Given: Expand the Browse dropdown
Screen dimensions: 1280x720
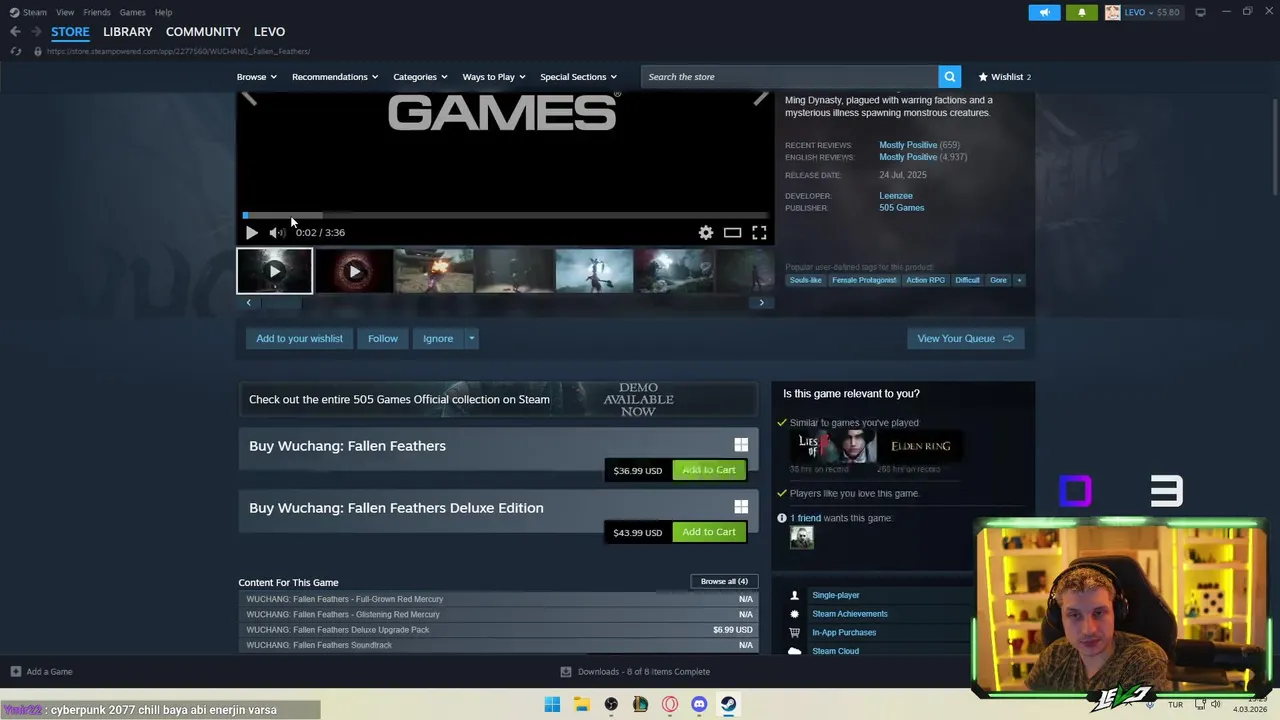Looking at the screenshot, I should 256,77.
